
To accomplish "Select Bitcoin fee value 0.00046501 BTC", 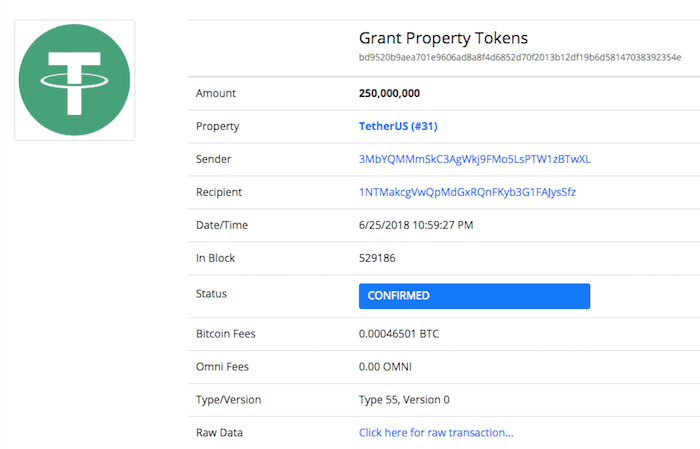I will coord(399,334).
